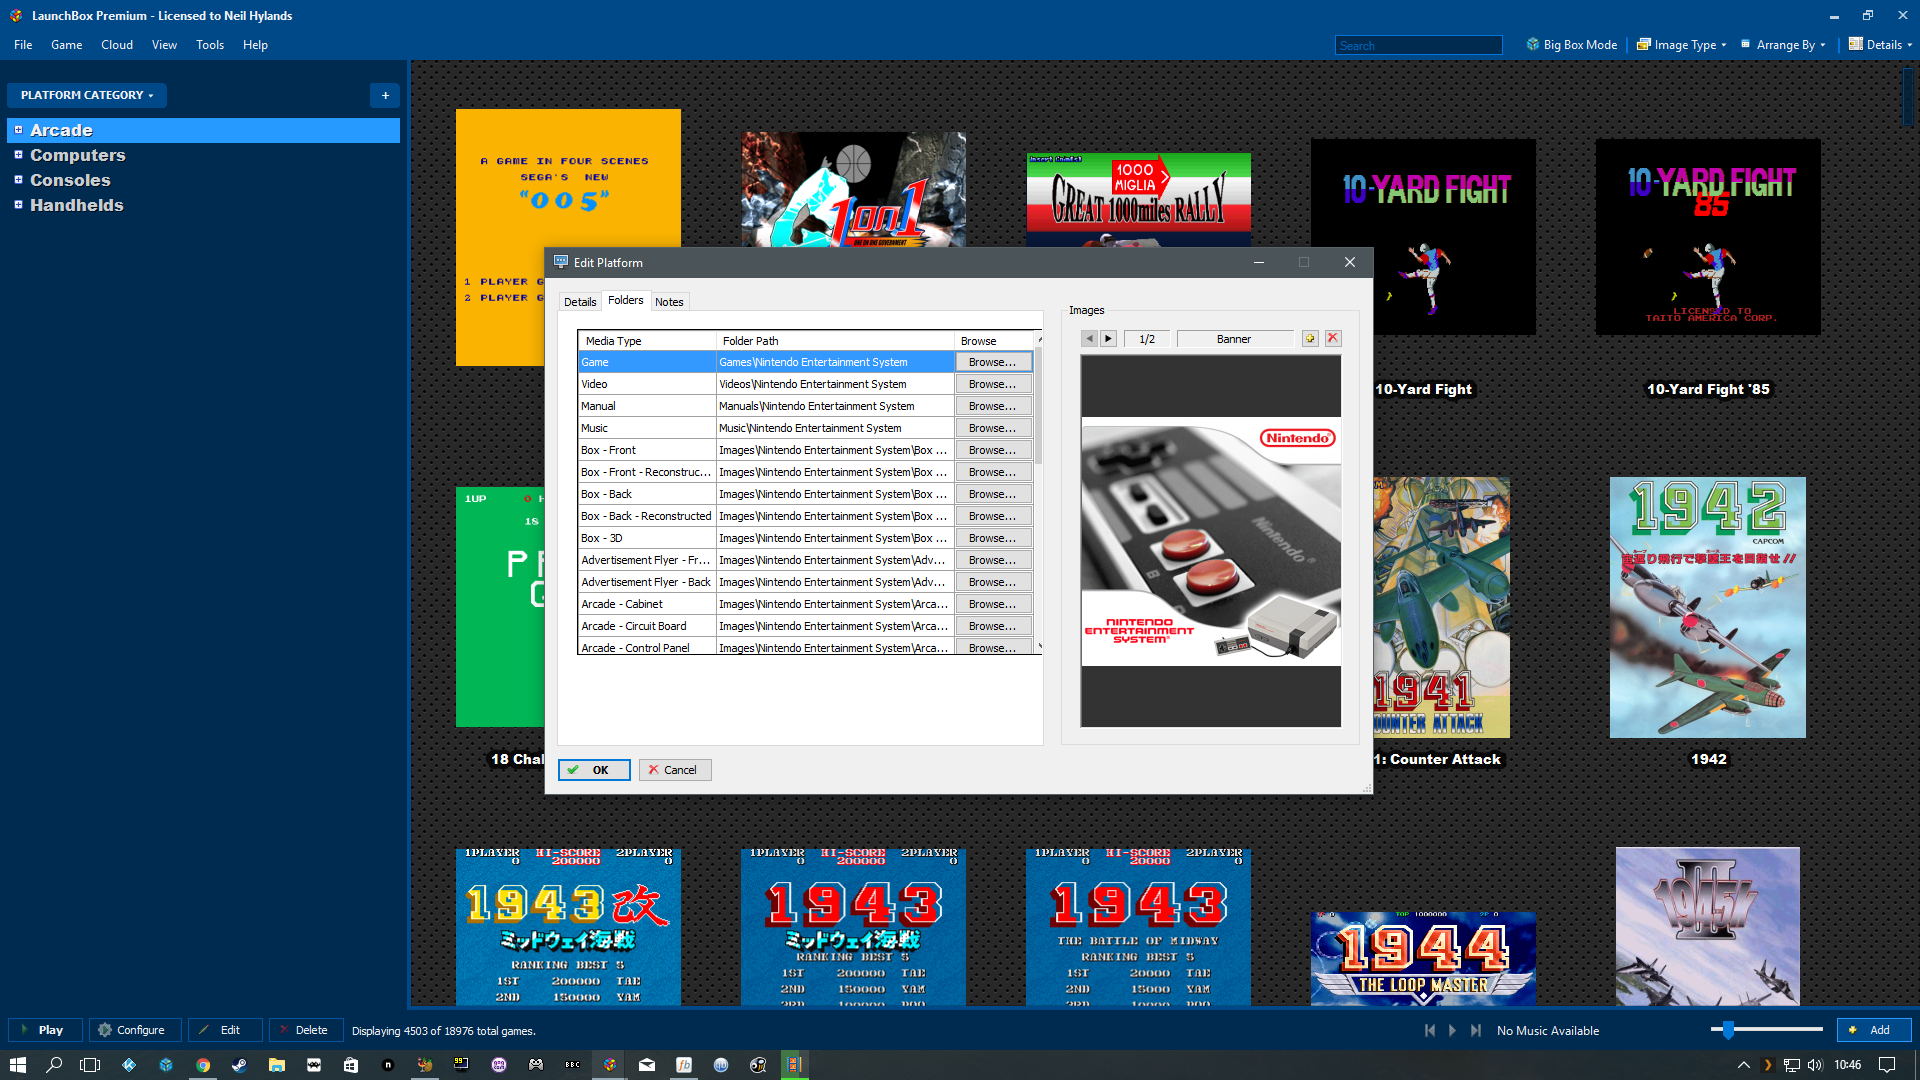Switch to Details tab in Edit Platform

point(580,302)
